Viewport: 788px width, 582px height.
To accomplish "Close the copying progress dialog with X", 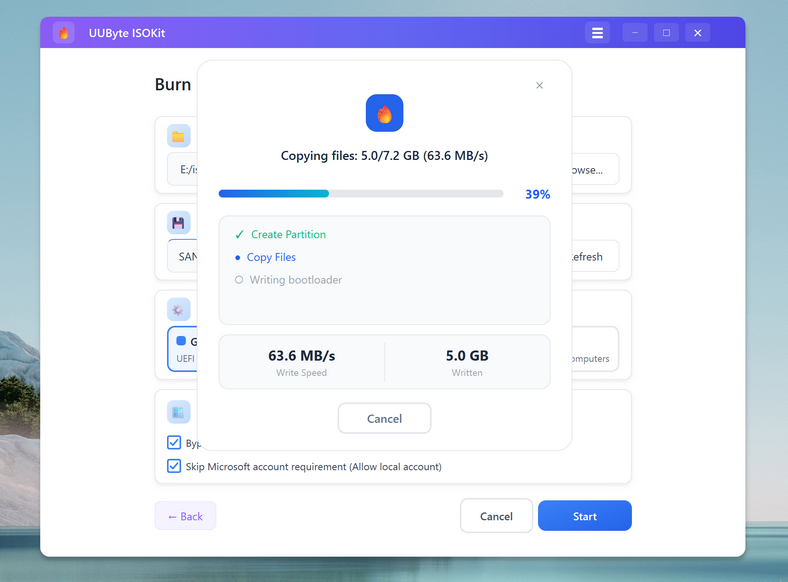I will click(x=539, y=86).
